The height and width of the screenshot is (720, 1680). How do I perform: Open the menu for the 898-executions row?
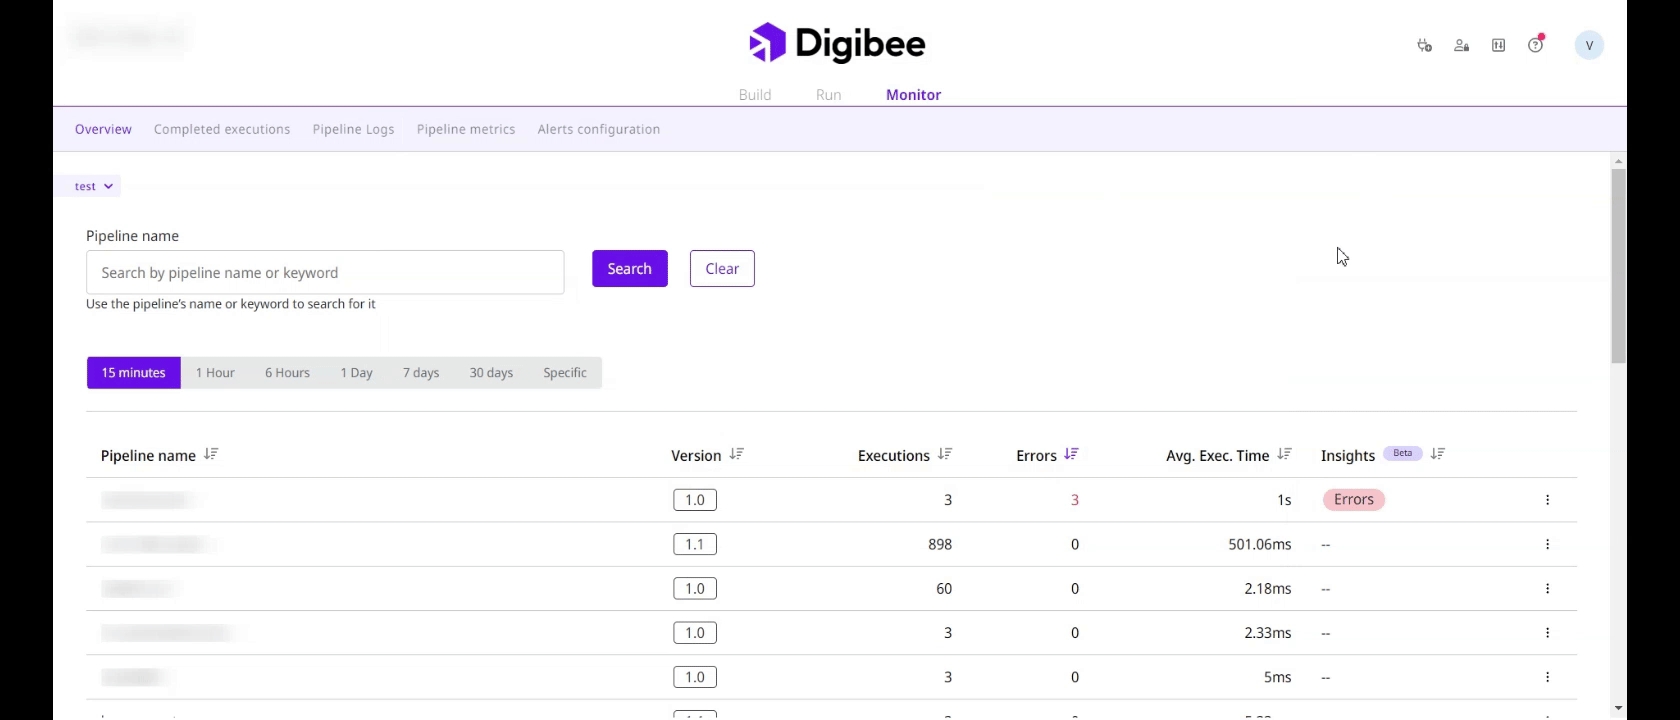1547,544
